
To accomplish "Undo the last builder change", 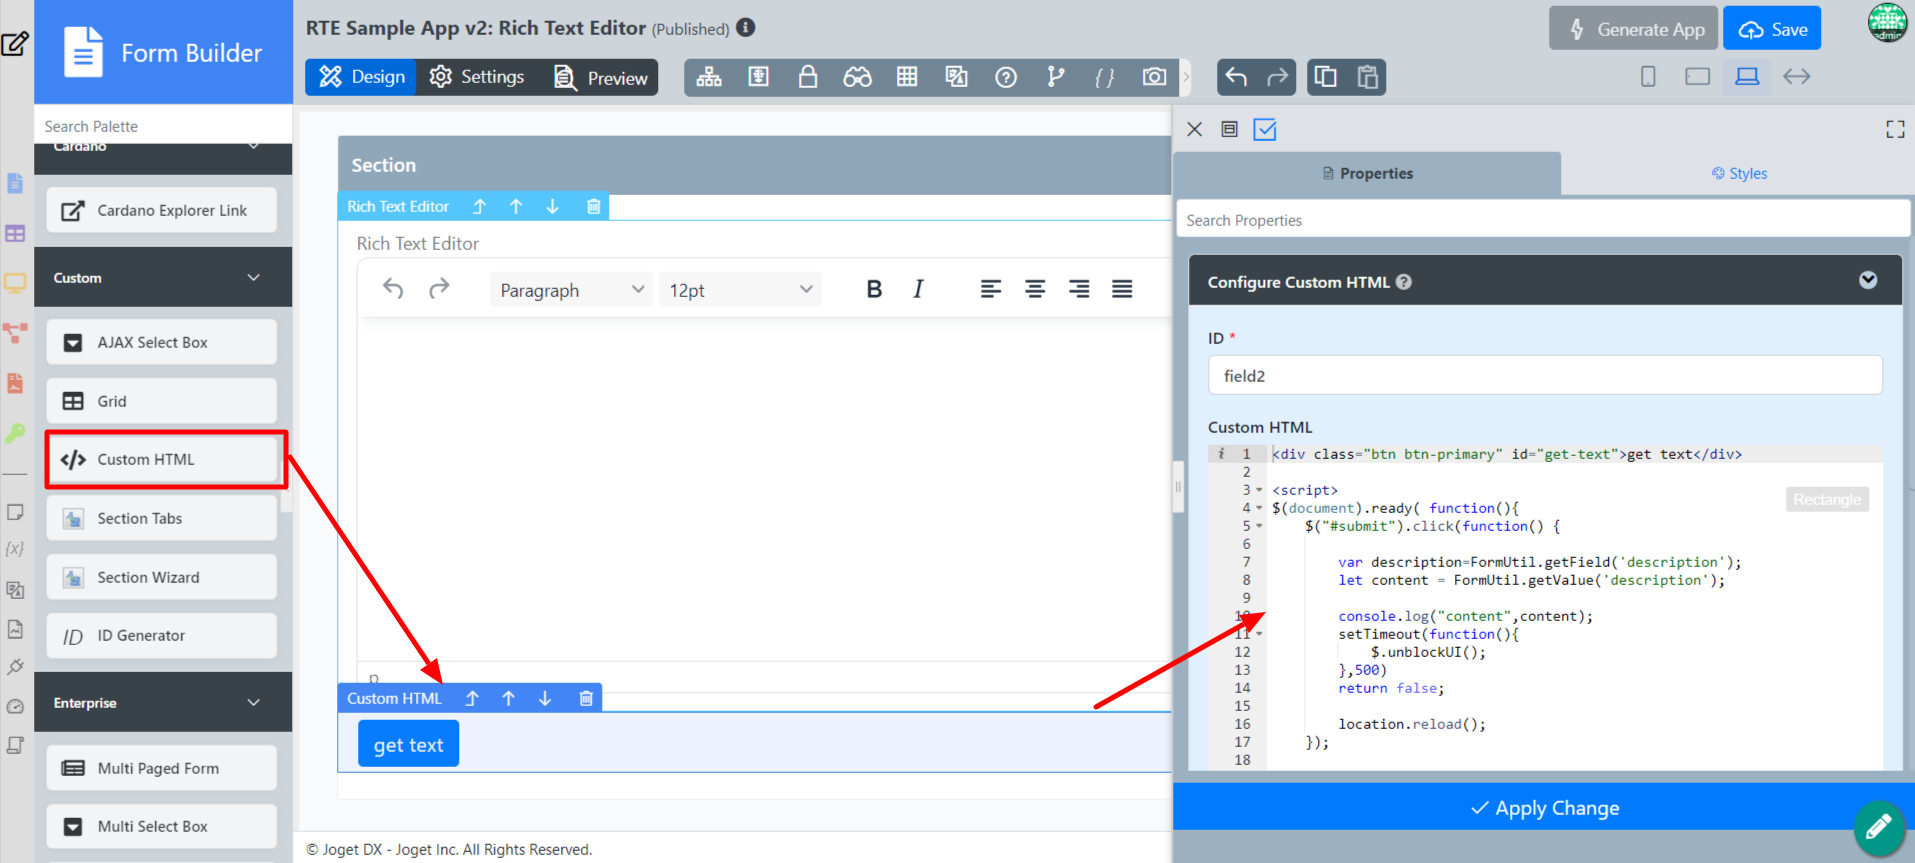I will point(1236,77).
